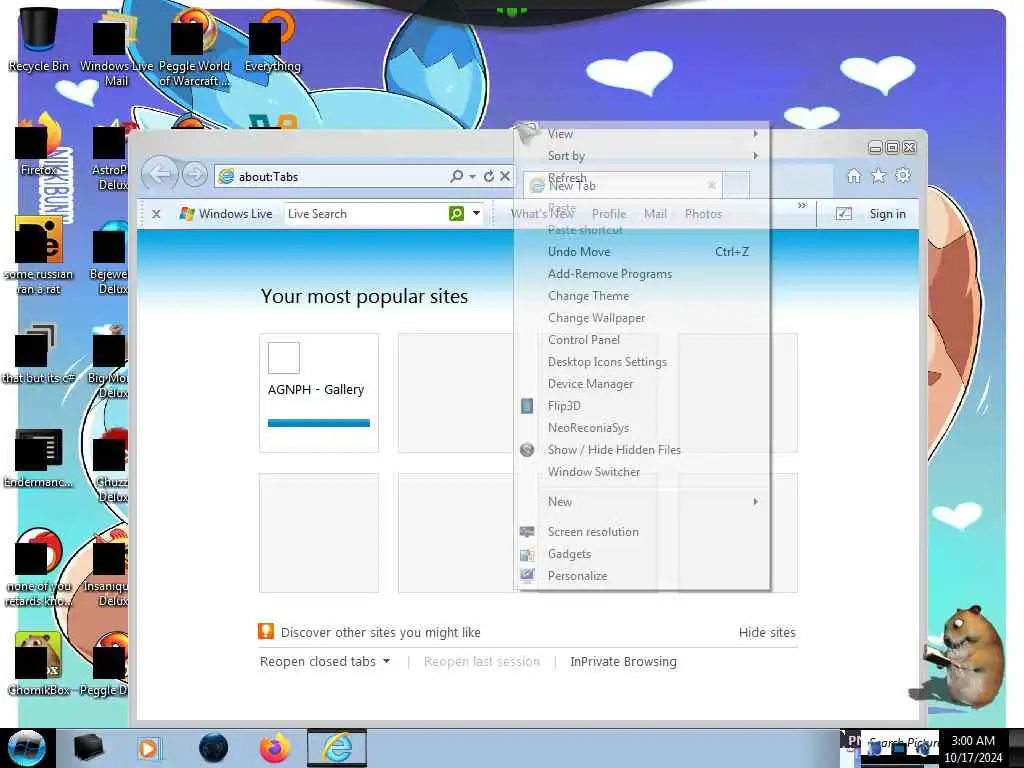
Task: Click the toolbar checkmark page icon
Action: tap(844, 214)
